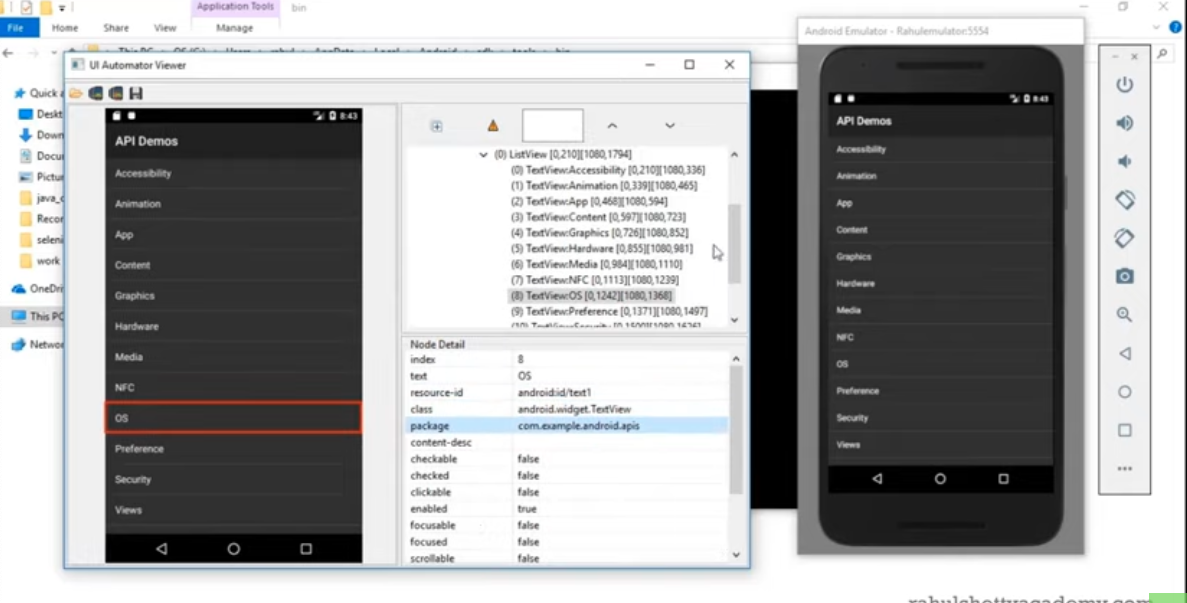Select TextView:Accessibility tree node
This screenshot has width=1187, height=603.
click(x=607, y=170)
